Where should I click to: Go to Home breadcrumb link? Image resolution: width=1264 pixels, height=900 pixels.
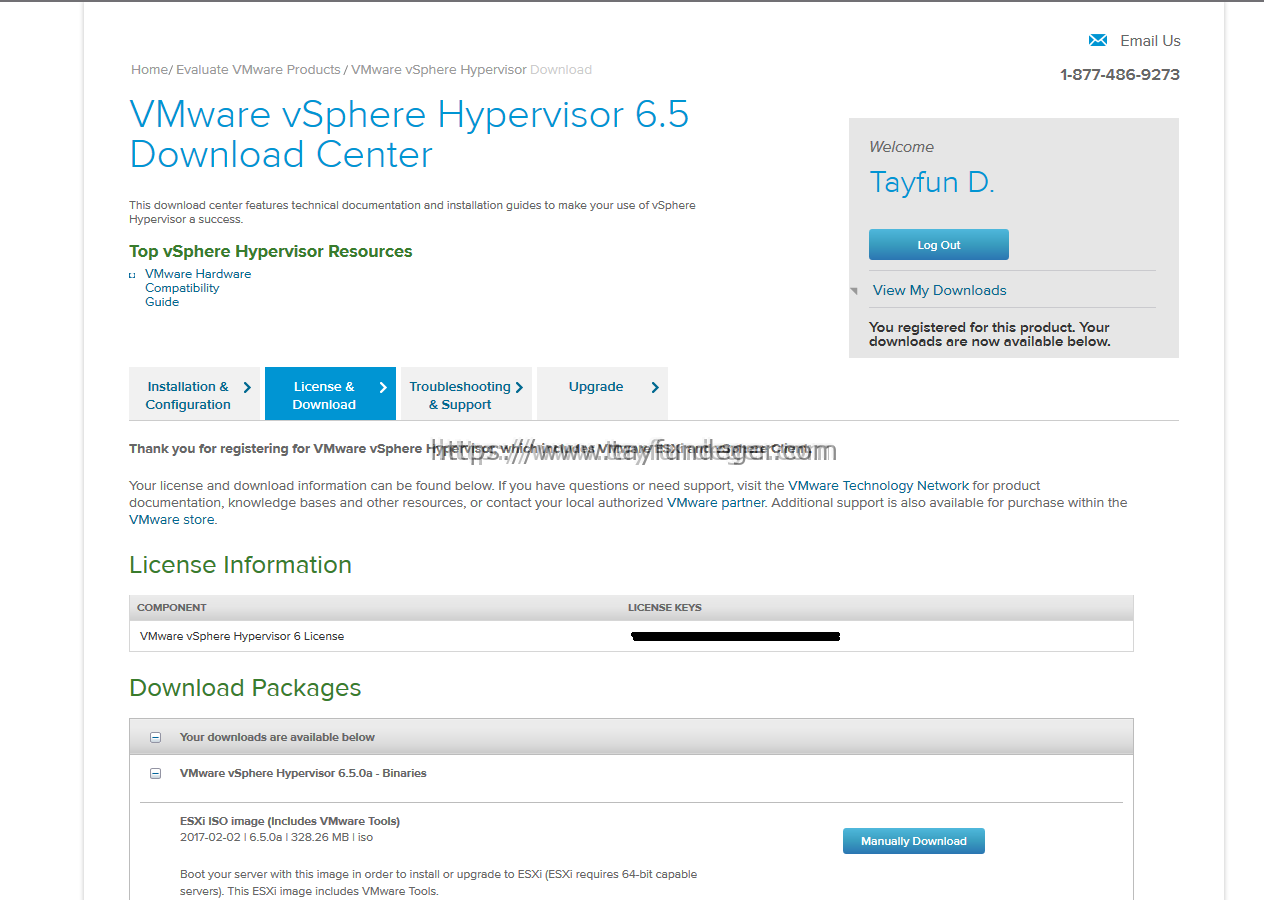tap(149, 70)
